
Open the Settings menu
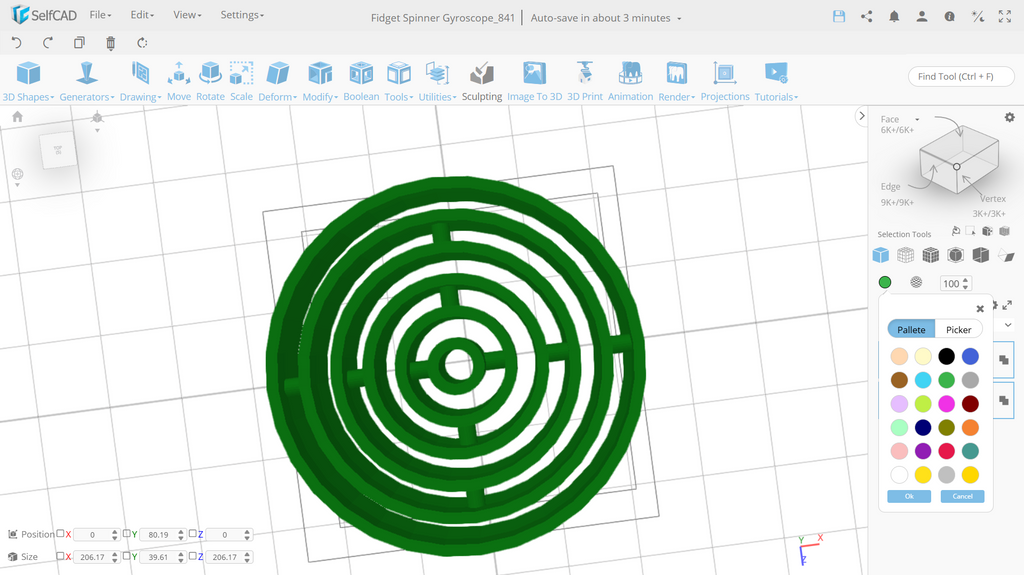pos(242,15)
